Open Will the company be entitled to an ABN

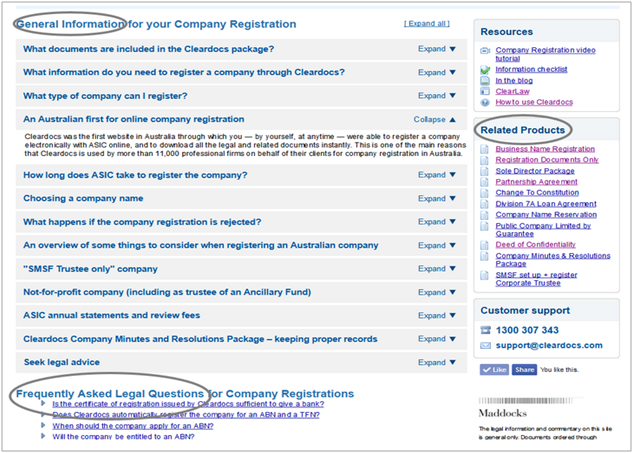coord(123,436)
